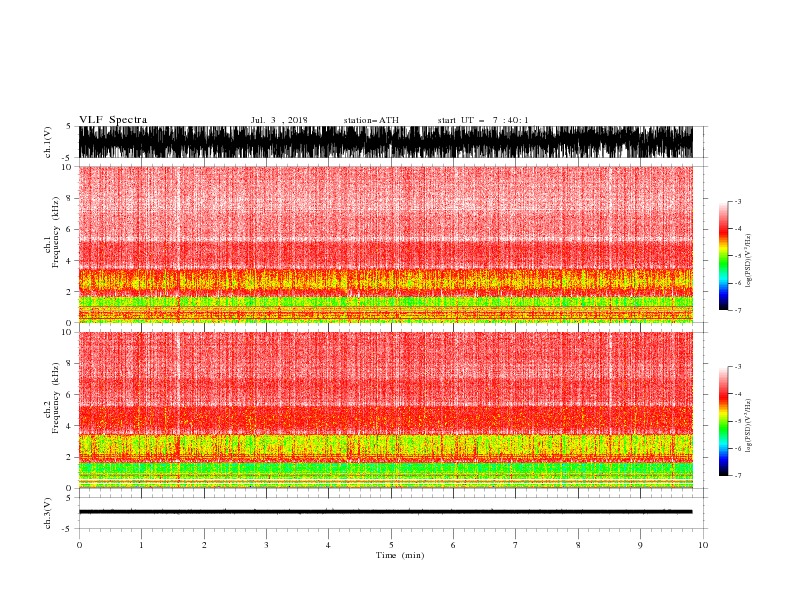Click the '-3' label on upper colorbar
Screen dimensions: 792x612
(737, 201)
